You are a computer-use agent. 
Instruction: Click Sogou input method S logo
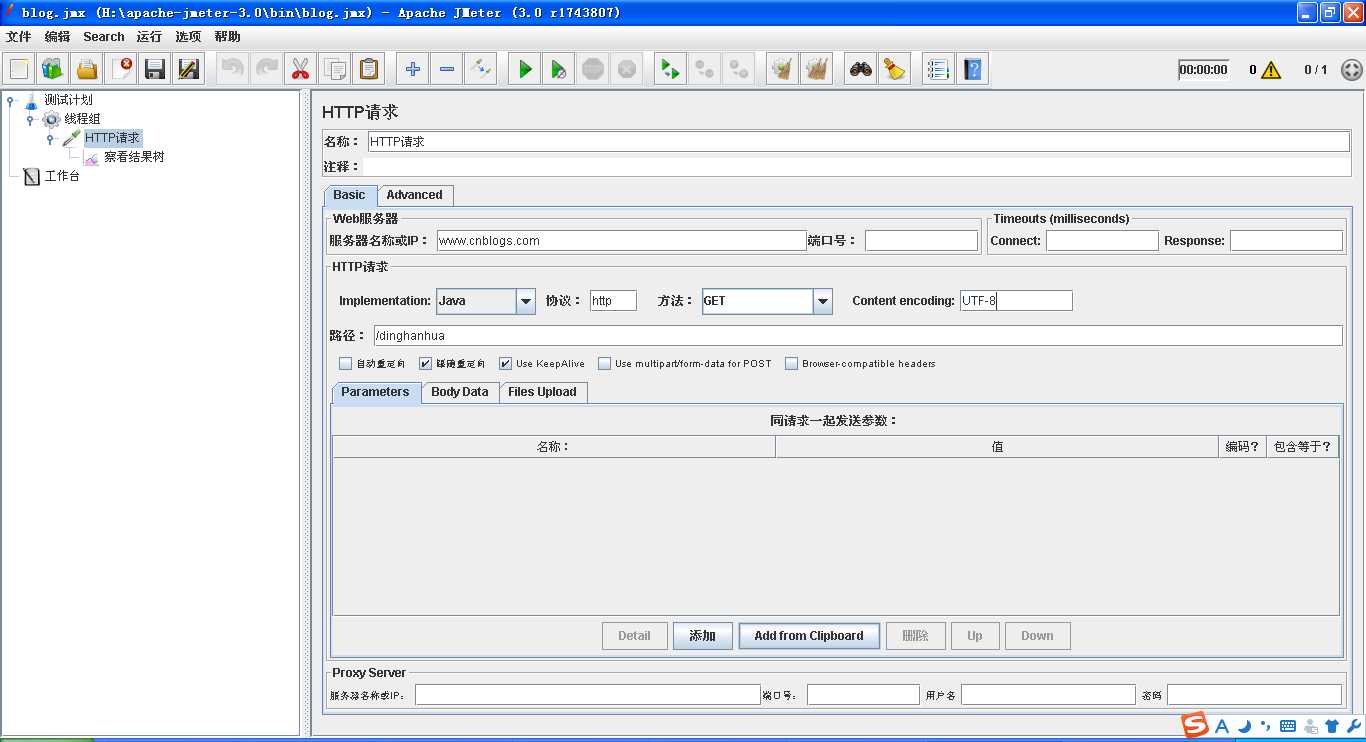(1195, 726)
